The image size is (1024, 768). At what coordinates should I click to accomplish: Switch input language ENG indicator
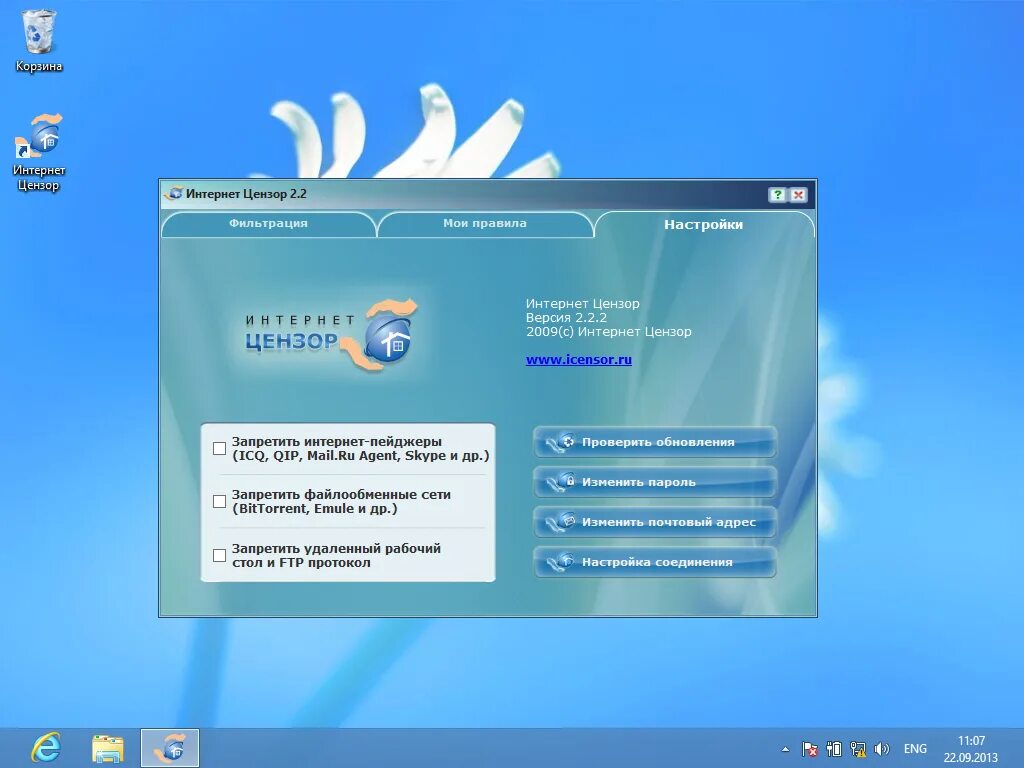(915, 749)
